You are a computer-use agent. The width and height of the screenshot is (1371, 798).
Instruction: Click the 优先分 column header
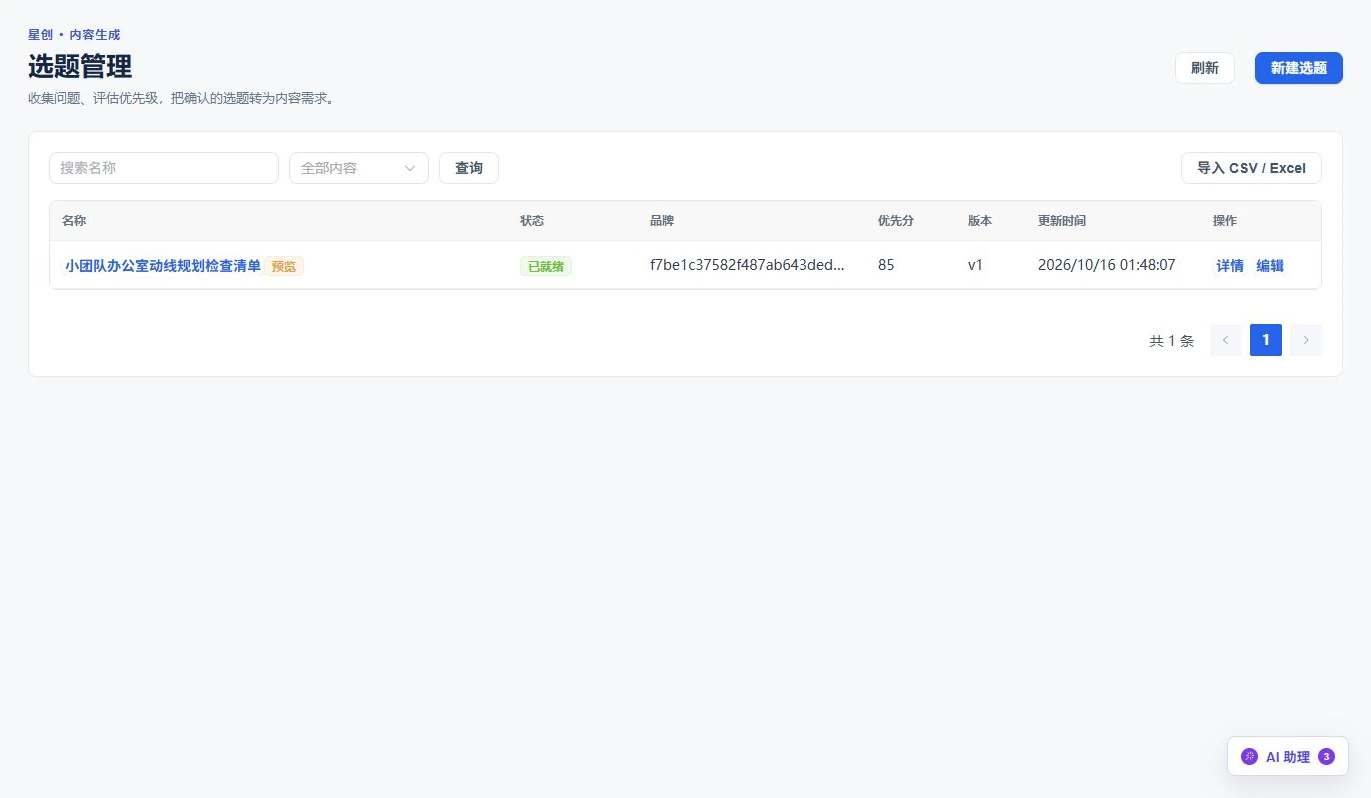pyautogui.click(x=896, y=221)
